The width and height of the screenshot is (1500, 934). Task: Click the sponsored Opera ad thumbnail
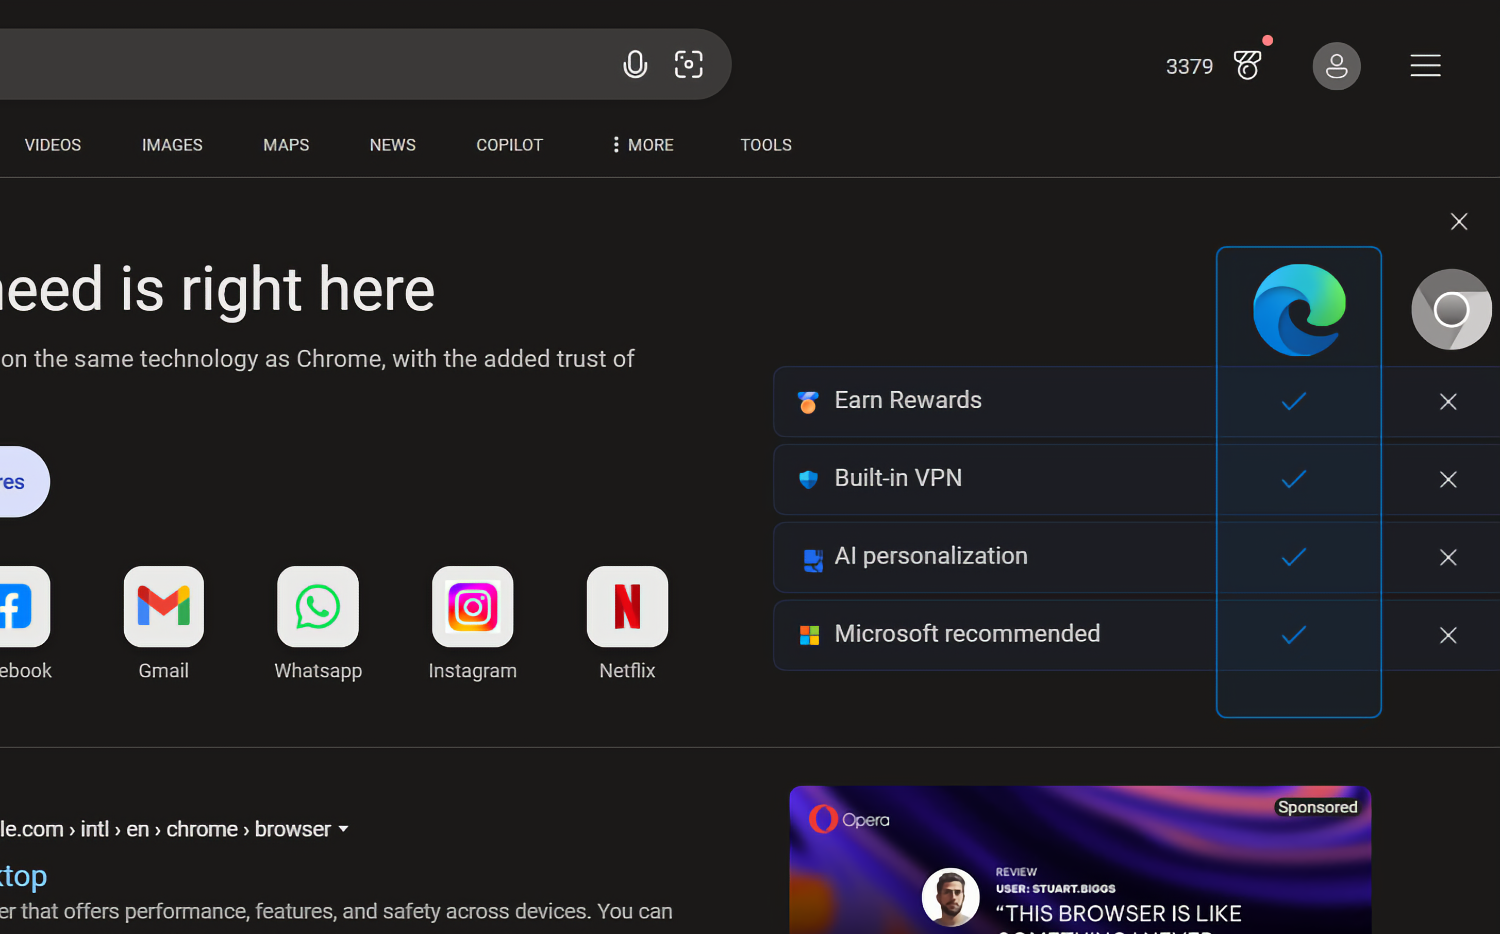tap(1080, 860)
